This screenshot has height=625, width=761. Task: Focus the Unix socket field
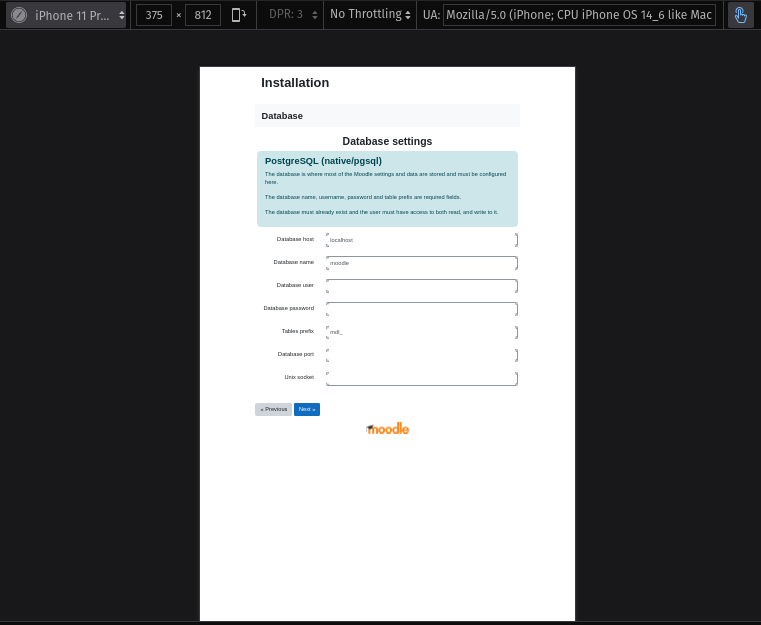click(422, 378)
